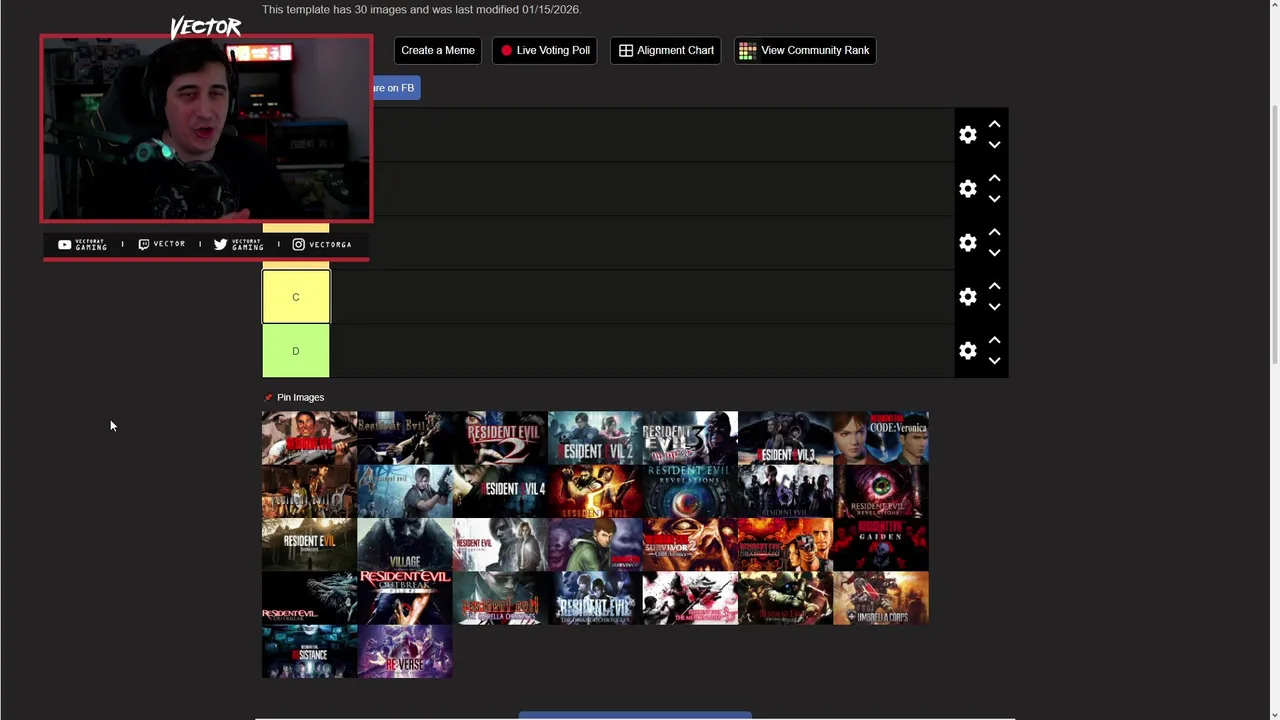Screen dimensions: 1280x720
Task: Pick the original Resident Evil 1996 cover
Action: tap(309, 438)
